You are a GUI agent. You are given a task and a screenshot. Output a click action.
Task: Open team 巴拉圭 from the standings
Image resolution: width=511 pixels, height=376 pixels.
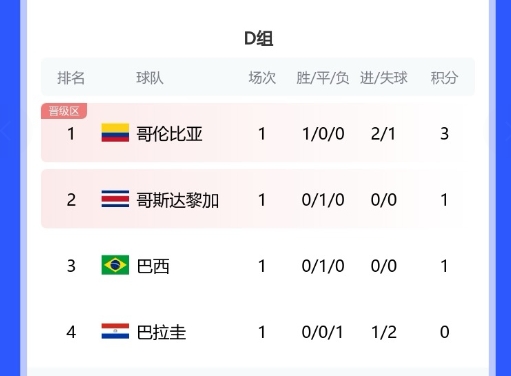click(x=161, y=332)
